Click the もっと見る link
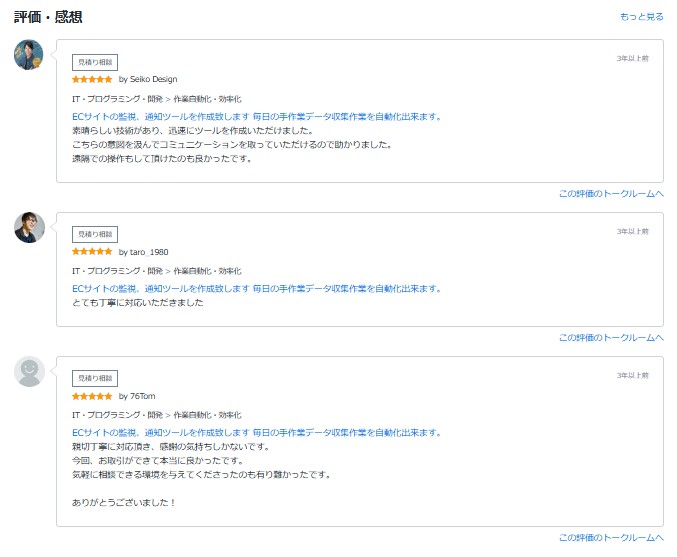Viewport: 677px width, 557px height. point(641,17)
